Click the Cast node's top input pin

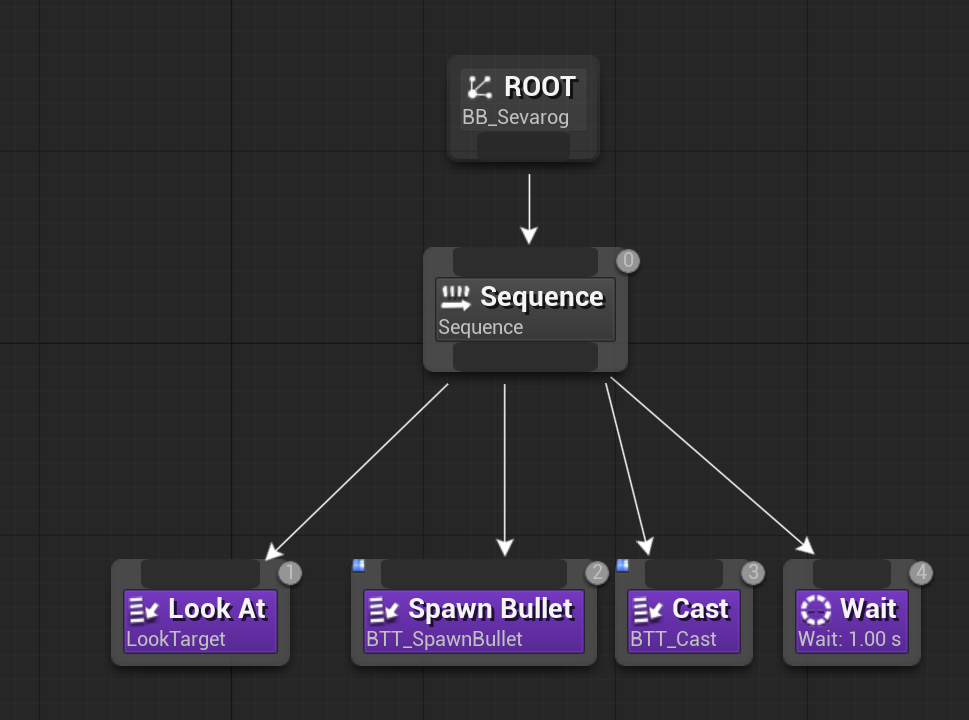coord(684,574)
